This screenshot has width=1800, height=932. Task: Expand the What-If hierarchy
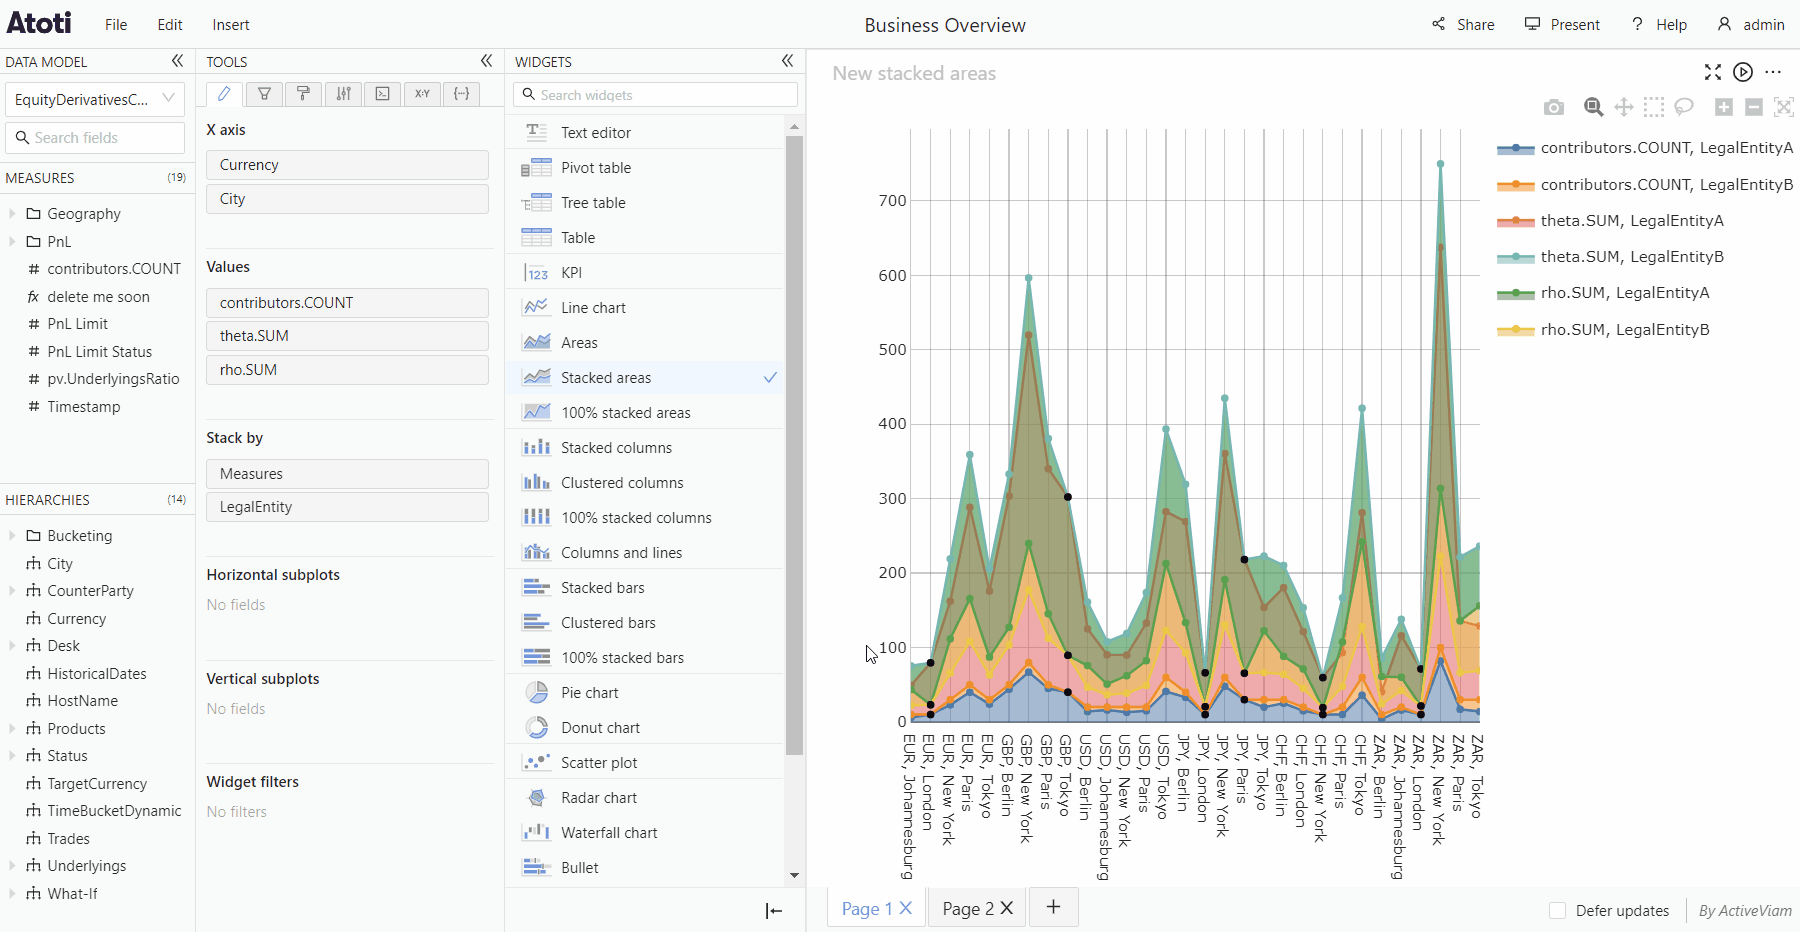[x=12, y=893]
